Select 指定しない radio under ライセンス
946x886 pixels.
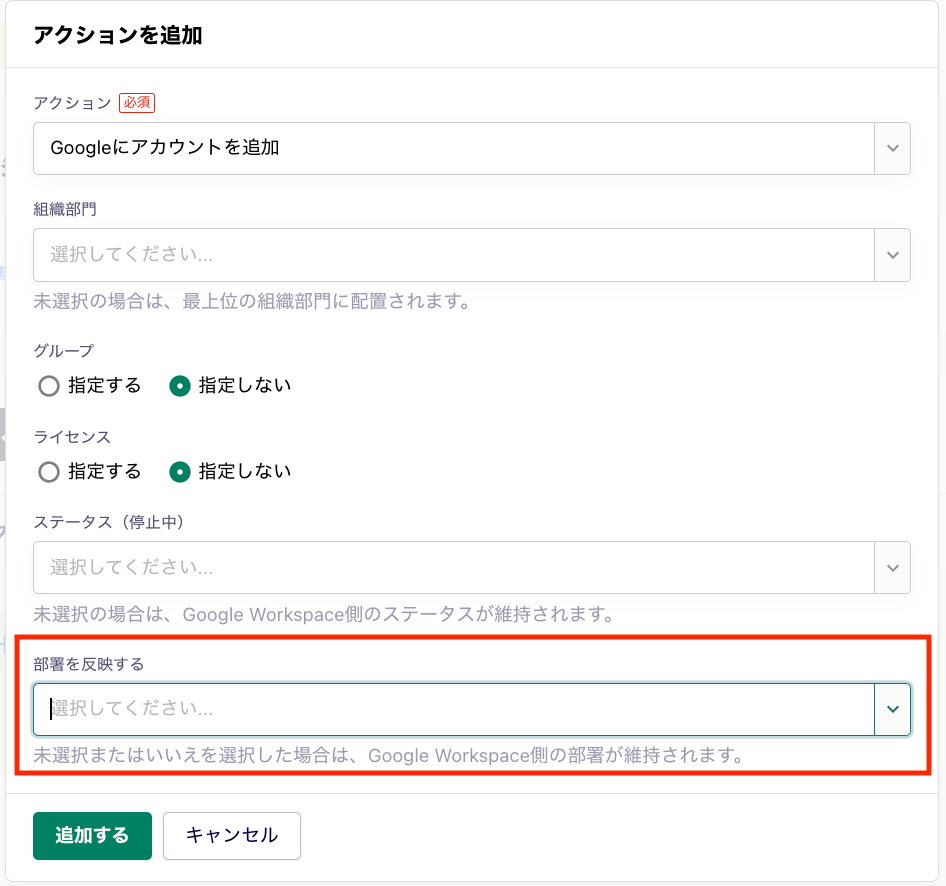point(180,471)
